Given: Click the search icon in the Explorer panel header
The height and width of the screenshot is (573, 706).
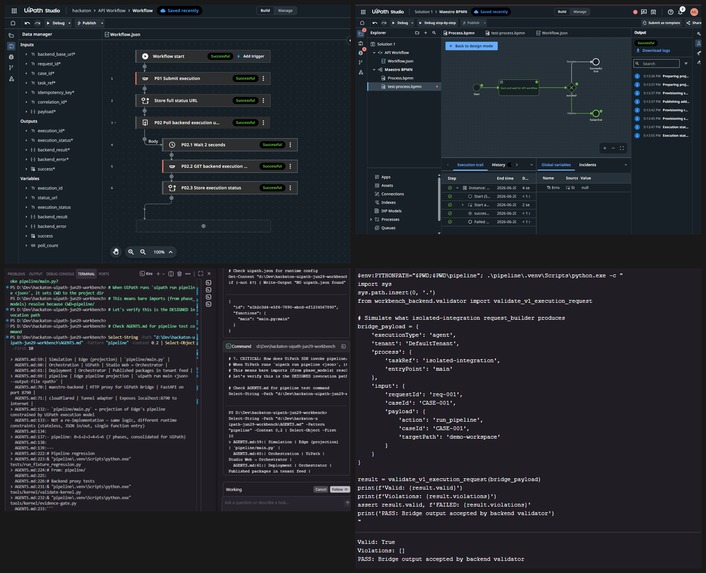Looking at the screenshot, I should [x=434, y=33].
